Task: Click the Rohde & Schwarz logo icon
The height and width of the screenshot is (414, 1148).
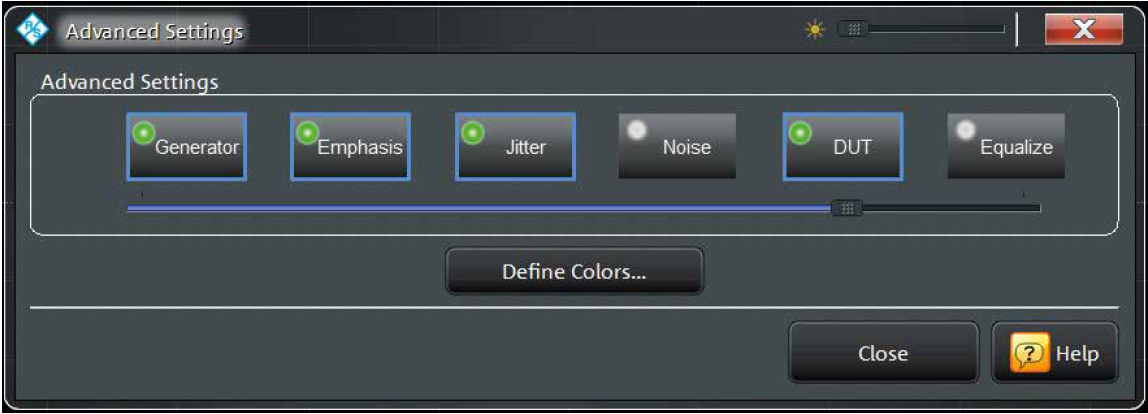Action: point(28,31)
